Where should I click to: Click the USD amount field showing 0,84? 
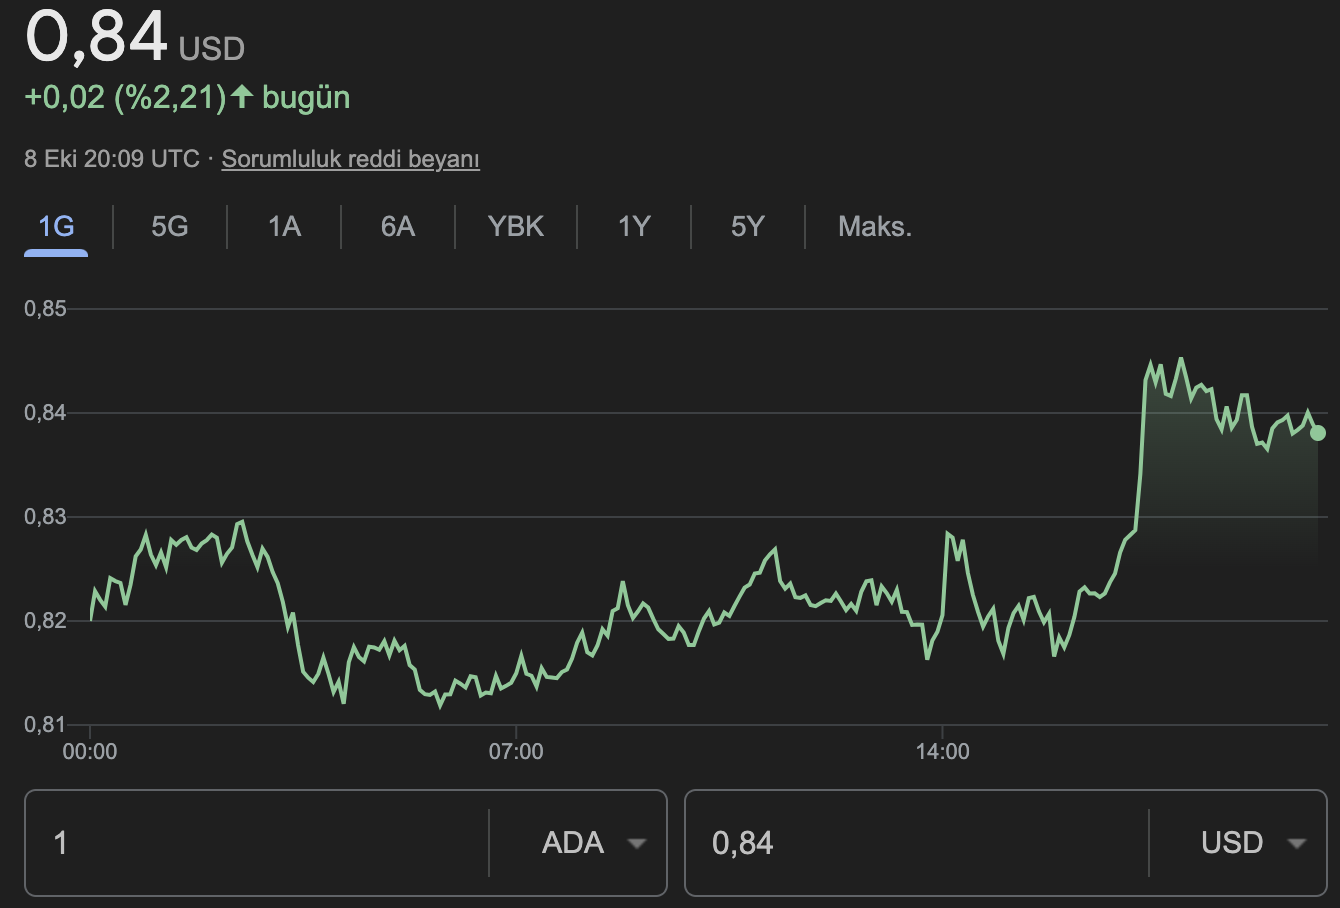[915, 843]
